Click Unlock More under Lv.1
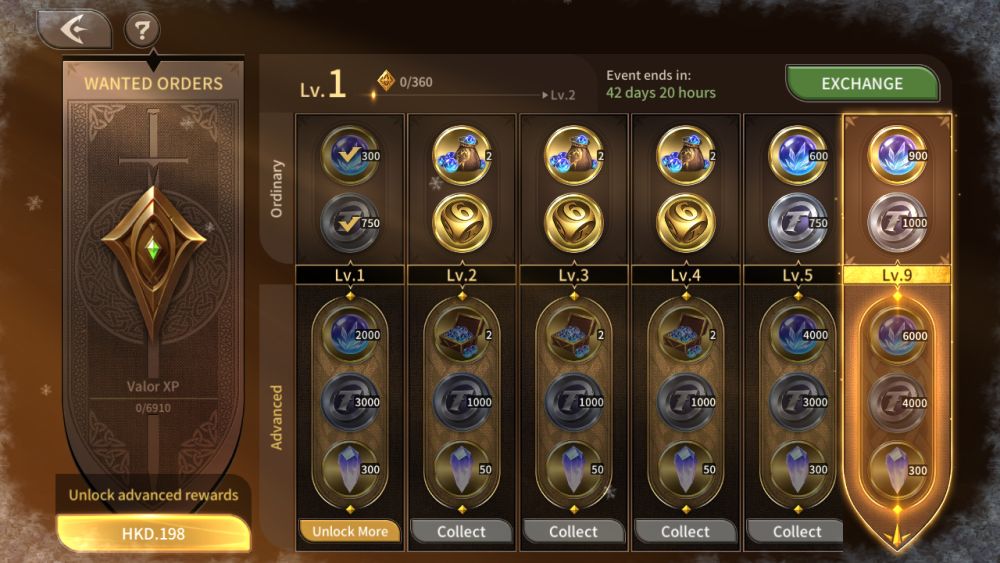The image size is (1000, 563). click(349, 531)
